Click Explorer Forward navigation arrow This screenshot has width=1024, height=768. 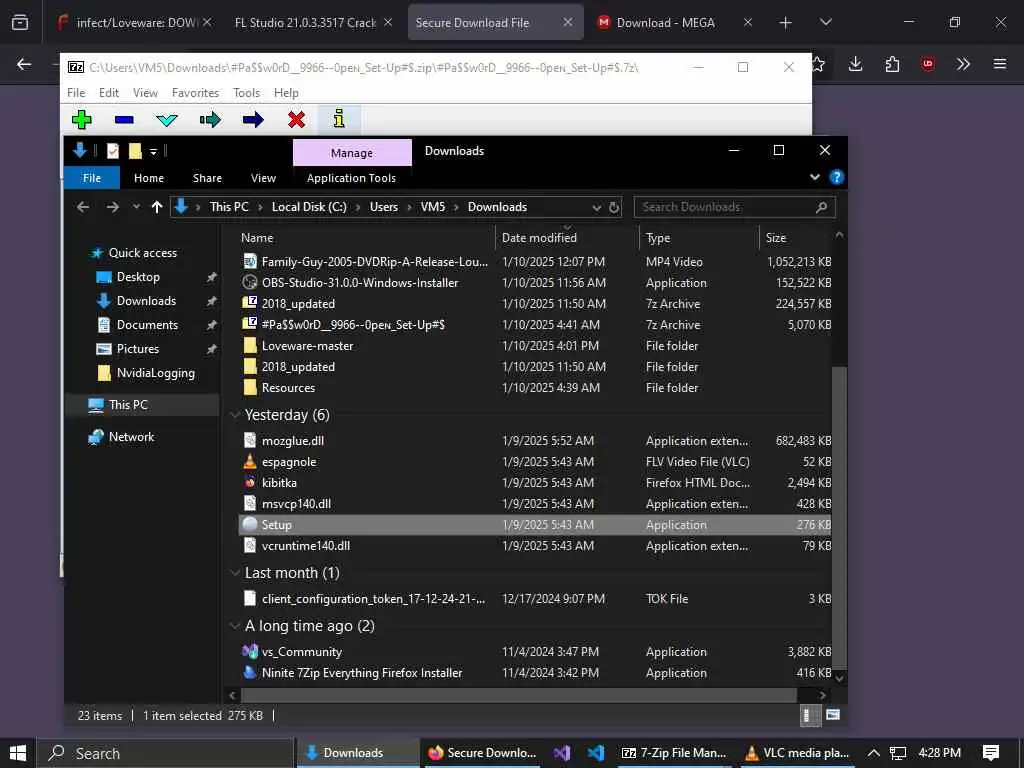(x=113, y=207)
